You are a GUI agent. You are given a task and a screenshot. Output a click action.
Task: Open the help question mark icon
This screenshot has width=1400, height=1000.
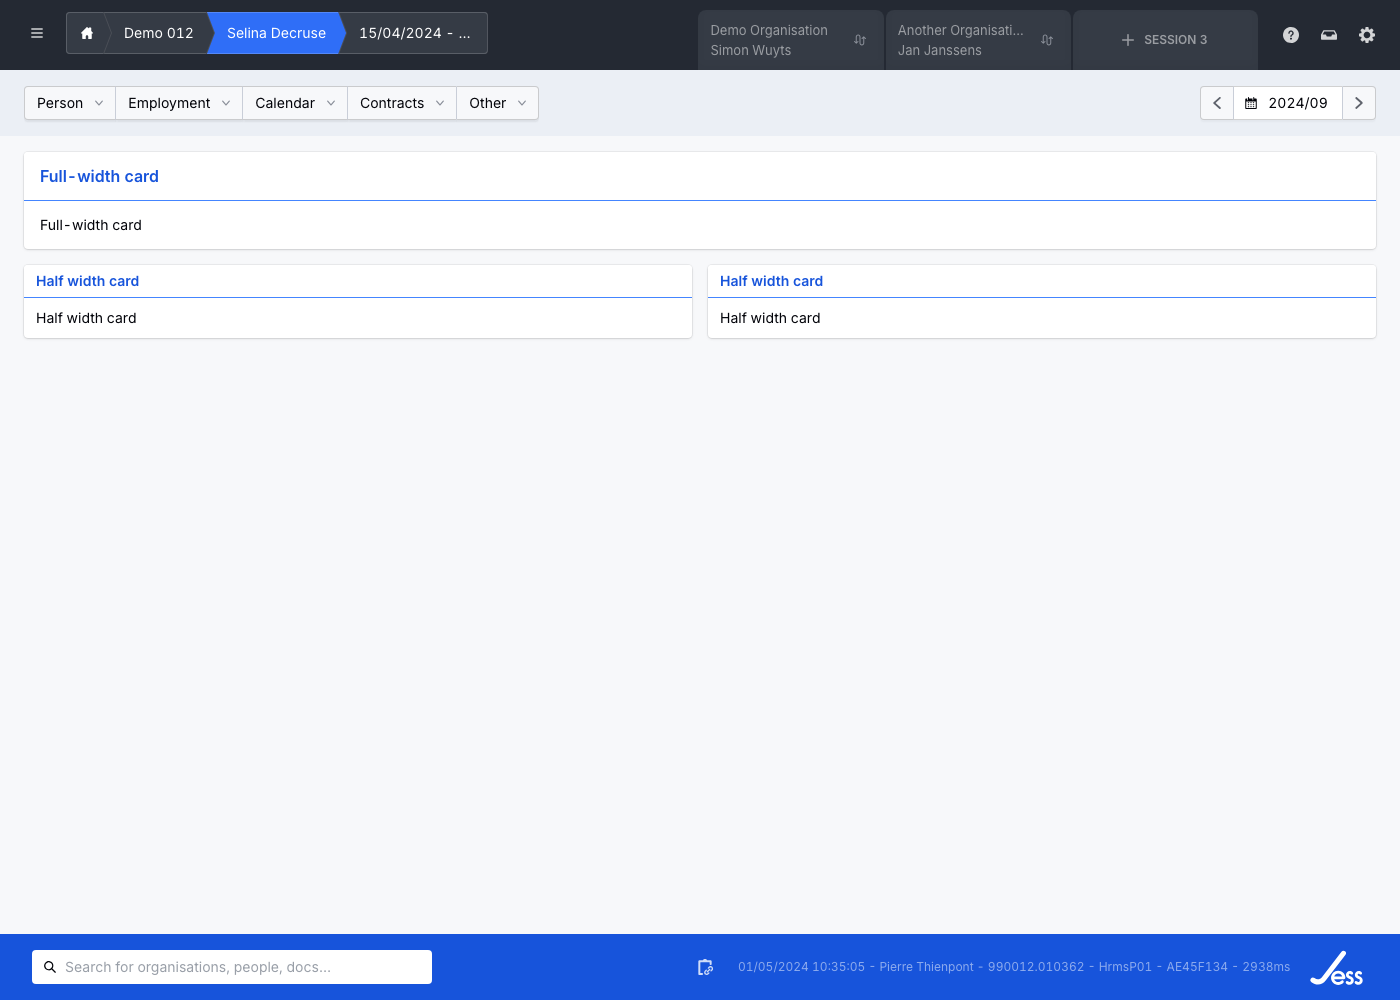(x=1291, y=35)
